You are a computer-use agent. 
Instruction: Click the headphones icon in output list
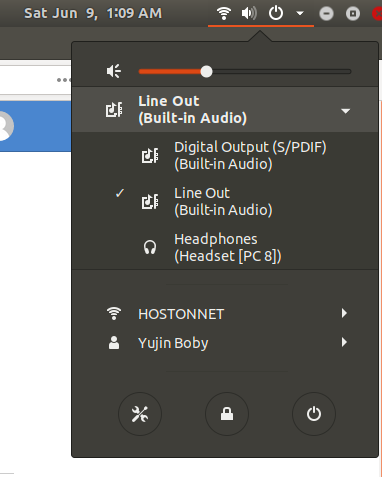click(x=150, y=248)
